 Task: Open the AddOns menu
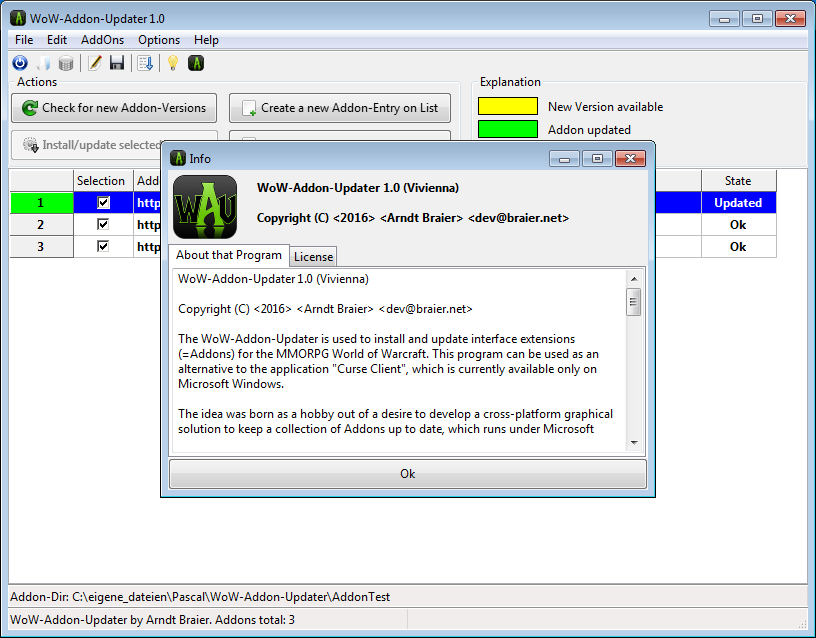103,40
